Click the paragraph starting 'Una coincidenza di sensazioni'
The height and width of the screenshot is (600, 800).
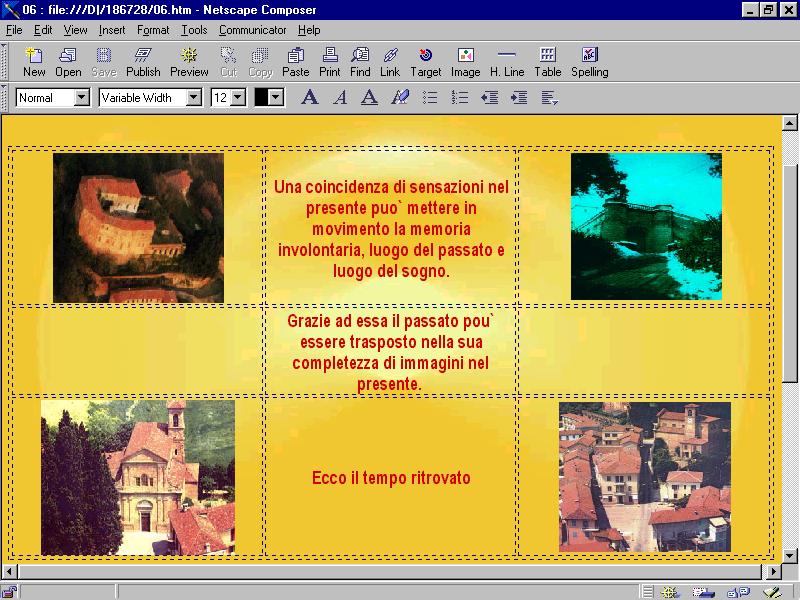click(391, 229)
